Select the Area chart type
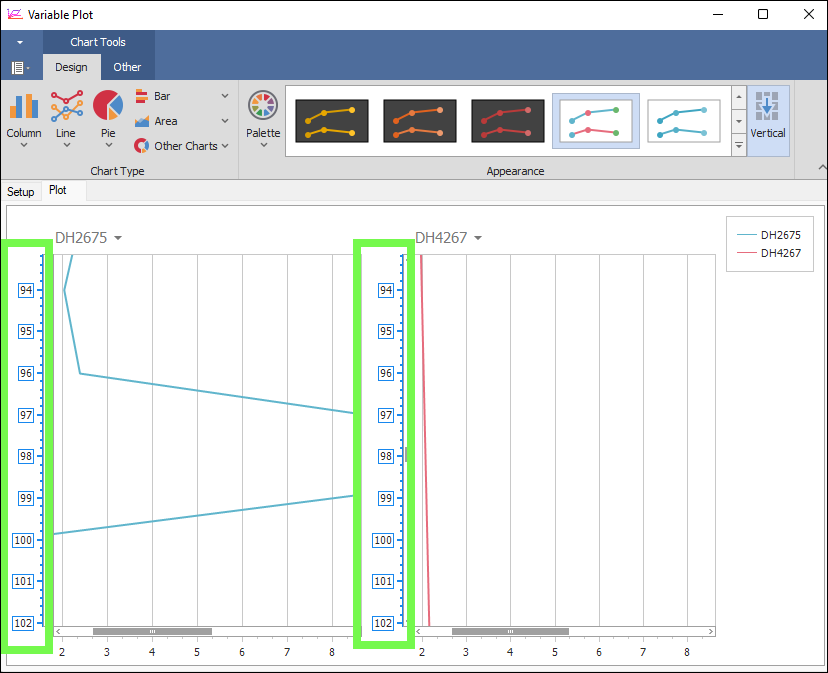The width and height of the screenshot is (828, 673). (165, 121)
